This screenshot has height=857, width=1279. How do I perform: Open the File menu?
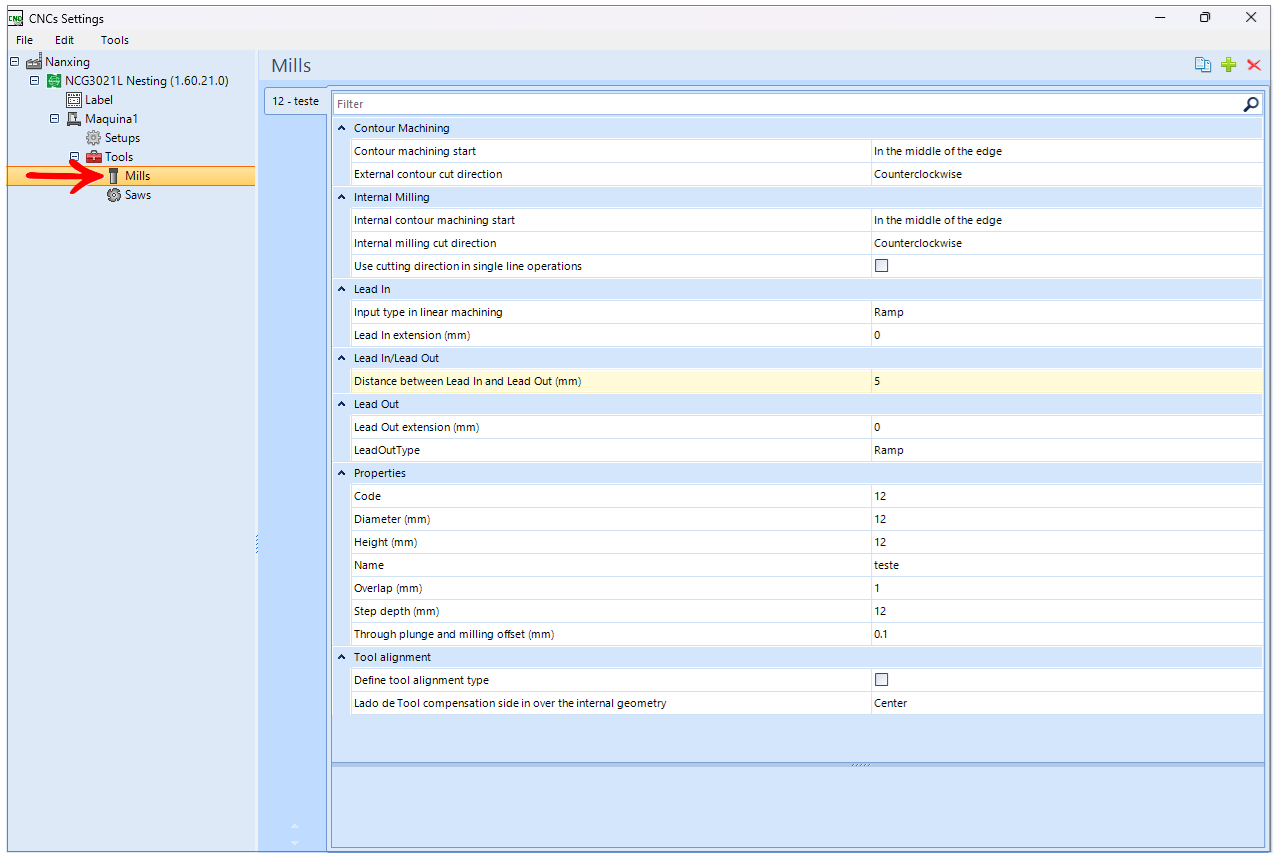(24, 40)
